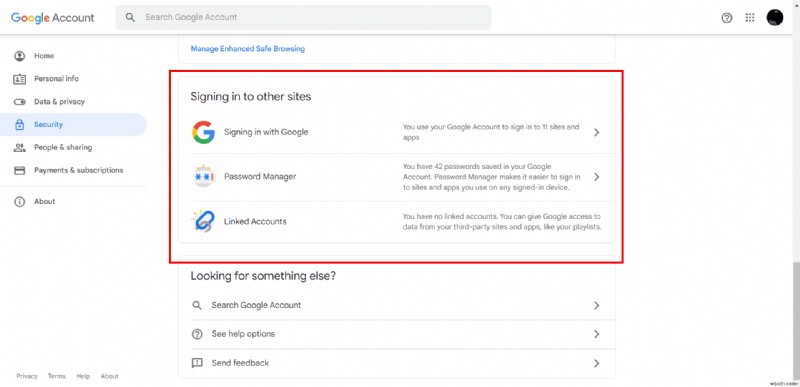Click 'sign in to 11 sites and apps' text
The width and height of the screenshot is (800, 387).
[x=491, y=132]
